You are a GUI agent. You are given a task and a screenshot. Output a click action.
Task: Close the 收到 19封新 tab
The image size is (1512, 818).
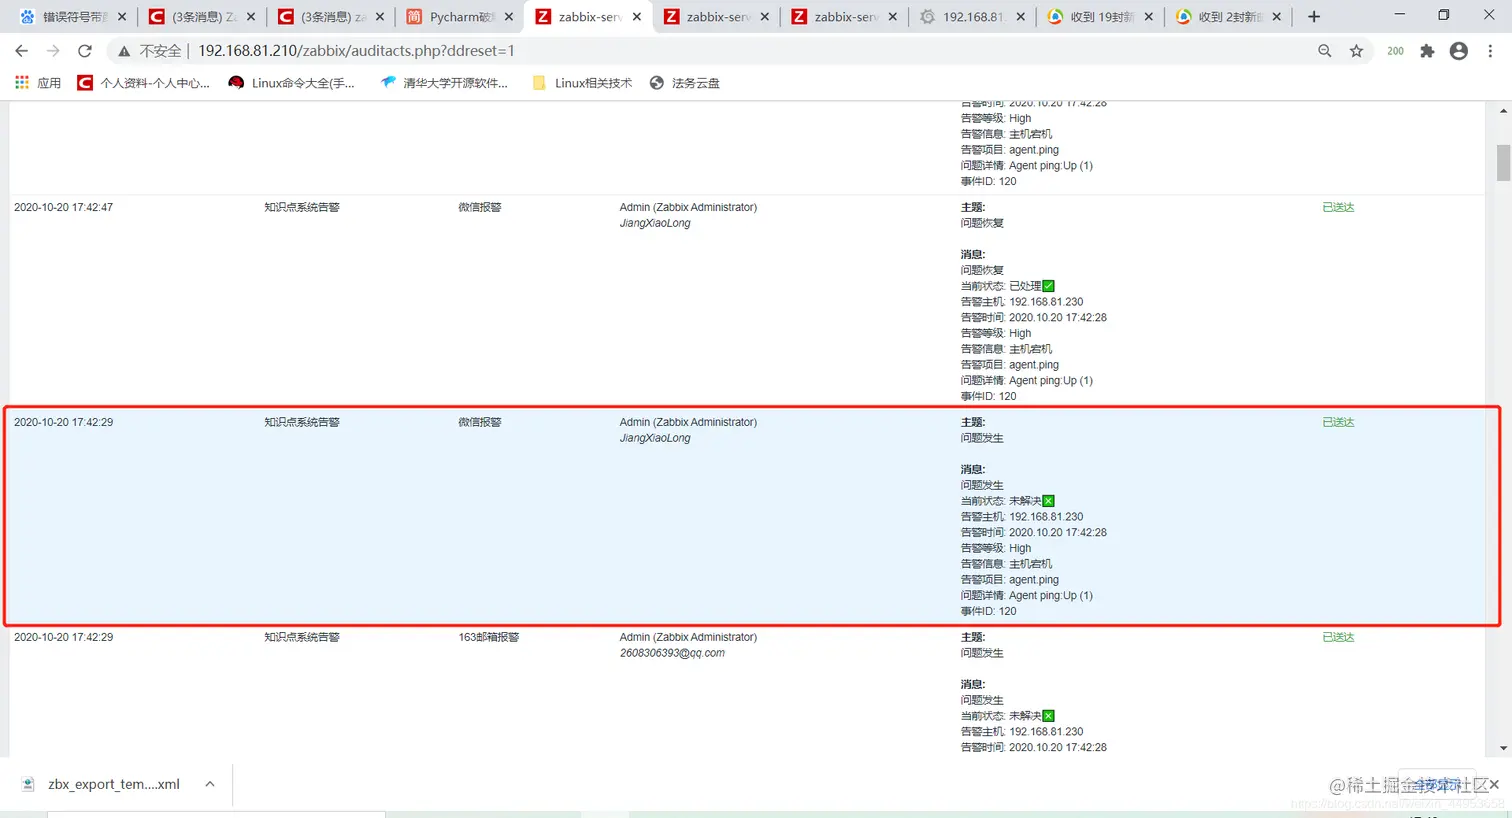pos(1149,17)
